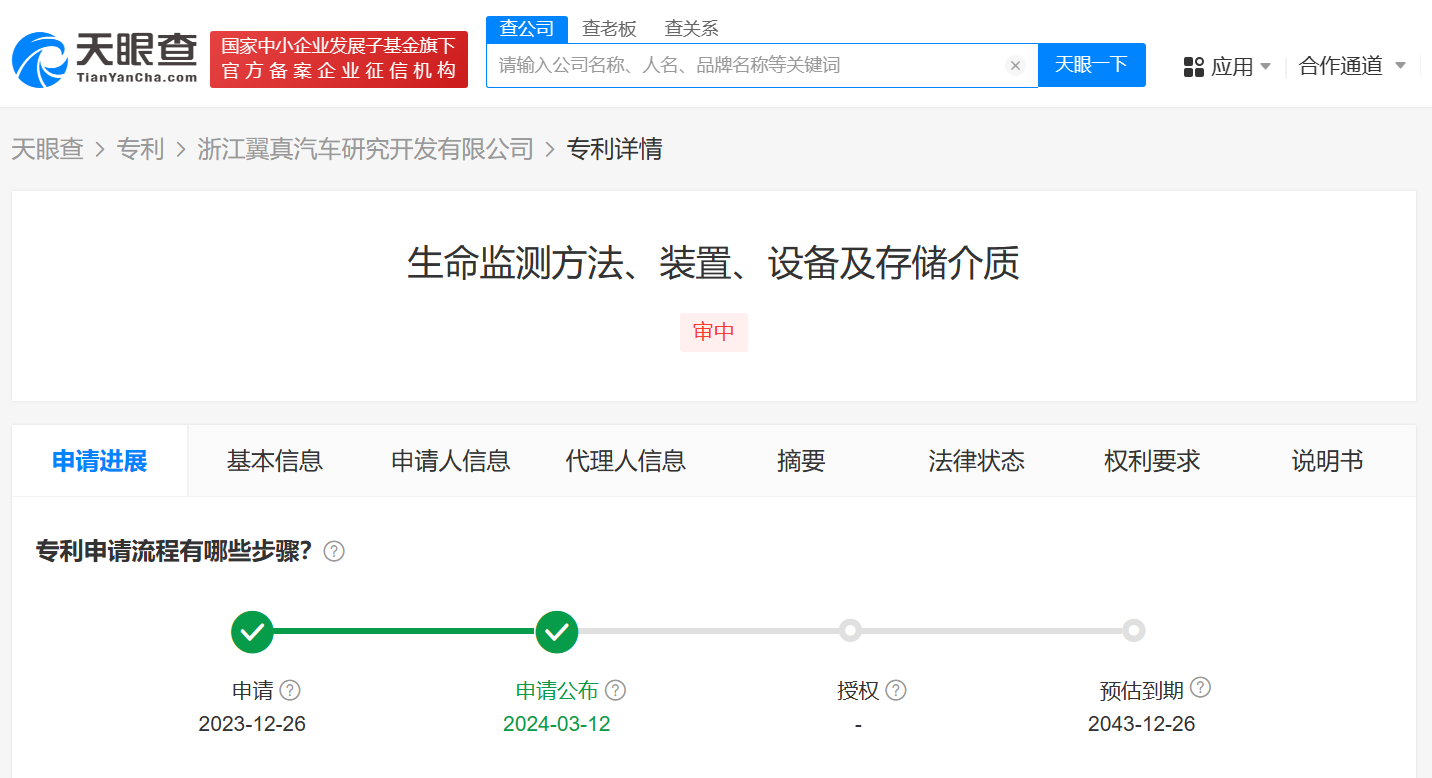Open the 法律状态 tab
This screenshot has height=778, width=1432.
coord(976,461)
